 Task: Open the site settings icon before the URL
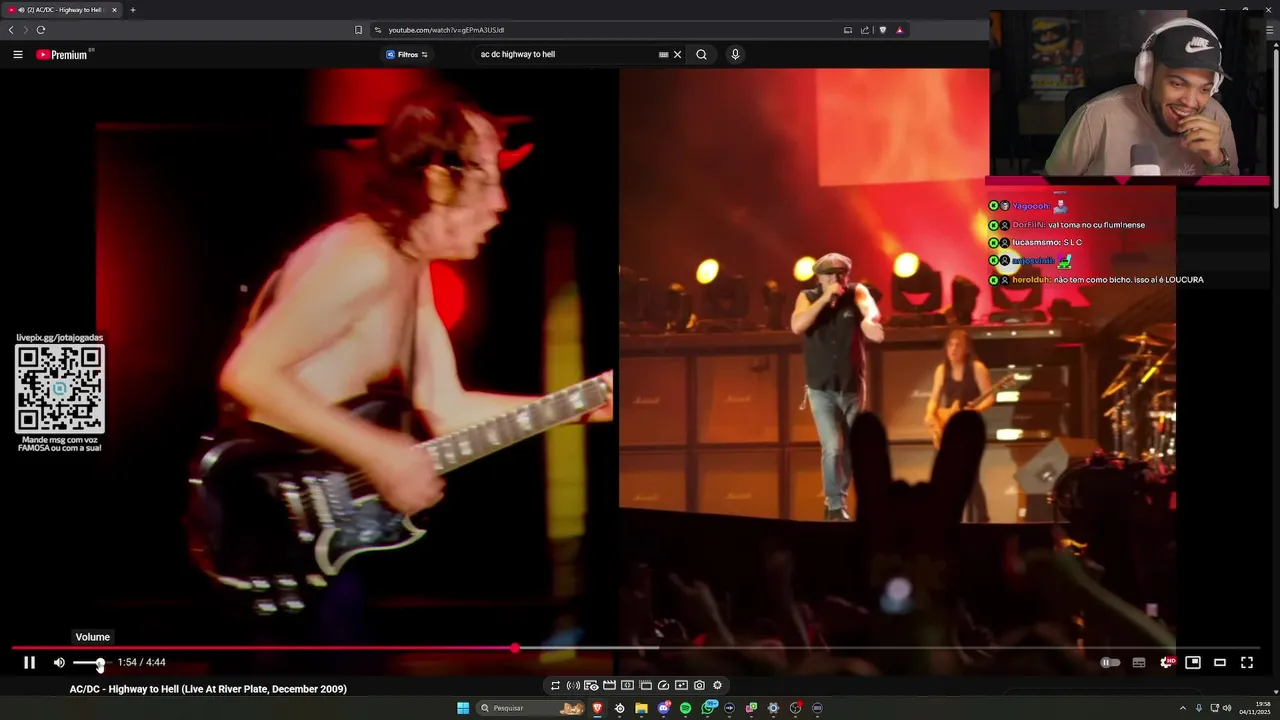point(378,30)
